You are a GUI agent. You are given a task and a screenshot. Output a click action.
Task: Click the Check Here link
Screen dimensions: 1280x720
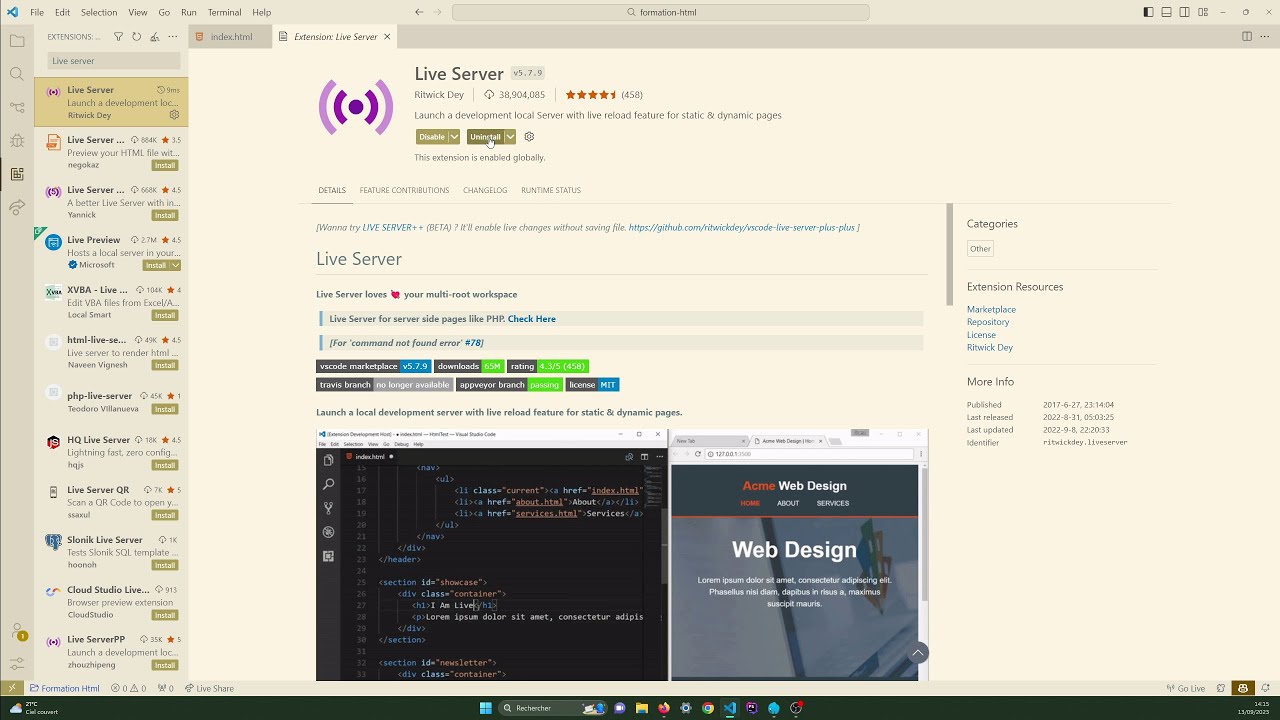point(532,319)
